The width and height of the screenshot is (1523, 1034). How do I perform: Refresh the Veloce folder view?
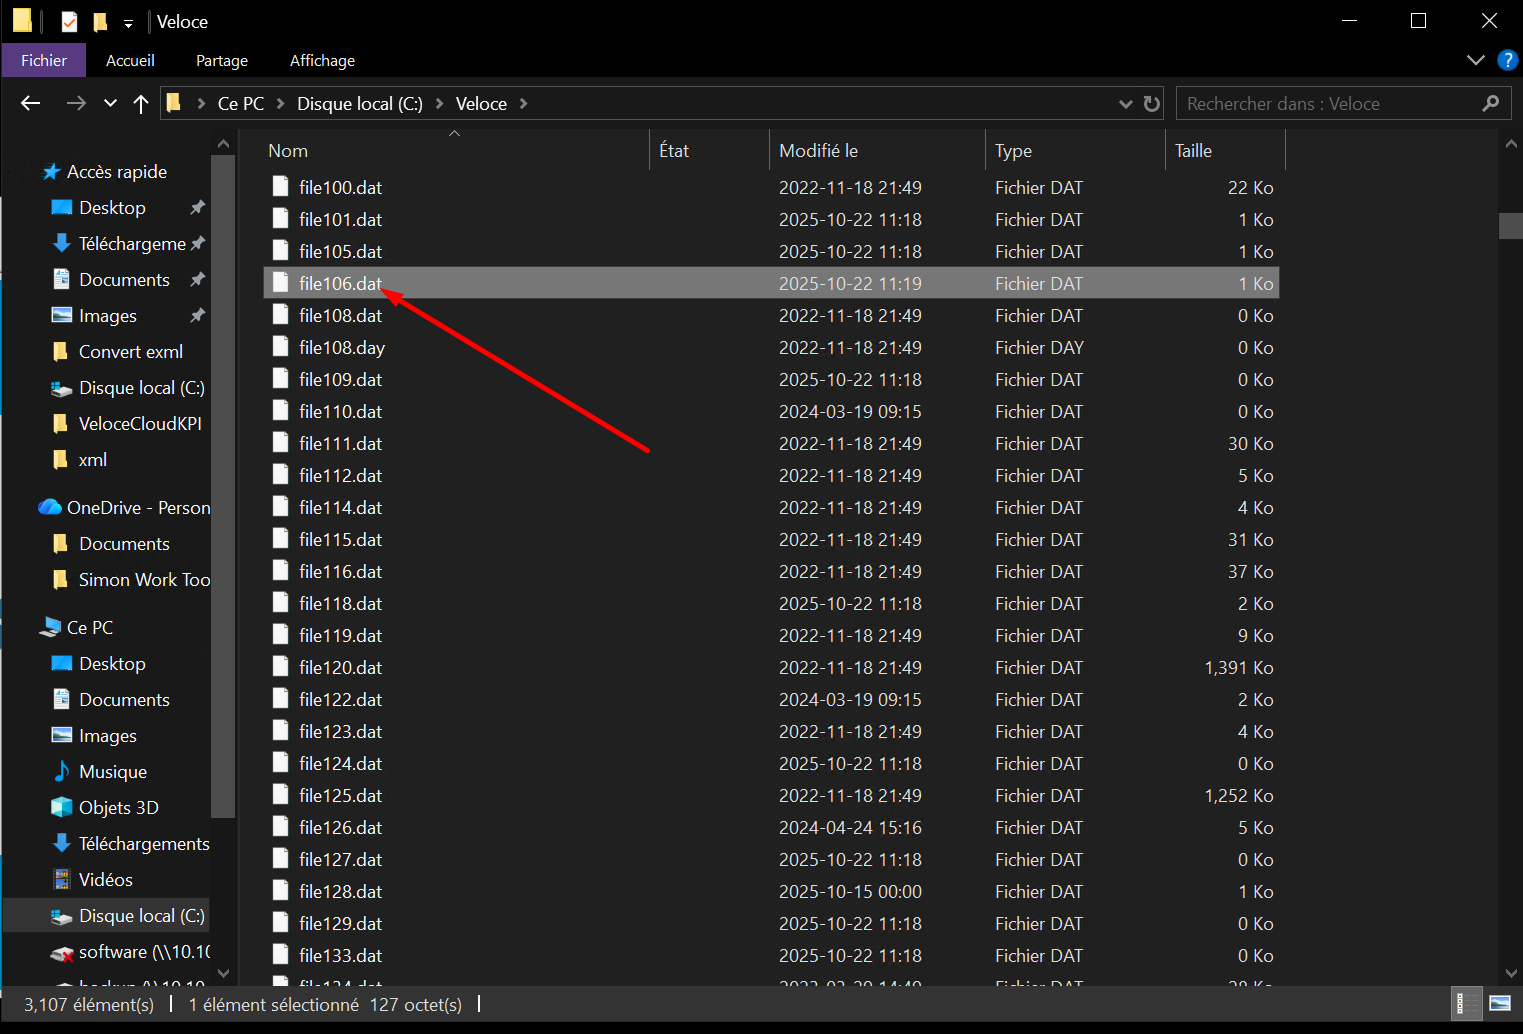1152,103
